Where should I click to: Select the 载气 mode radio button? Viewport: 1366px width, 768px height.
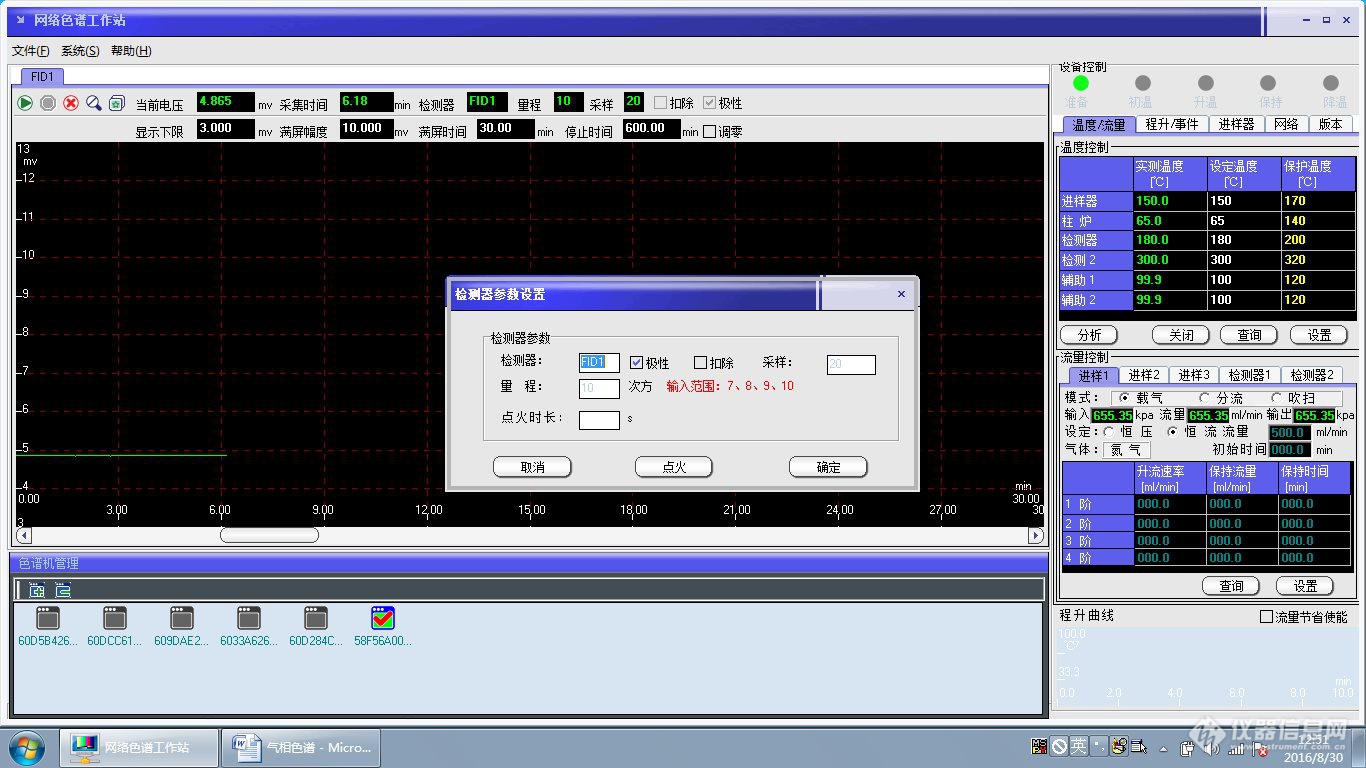coord(1124,398)
